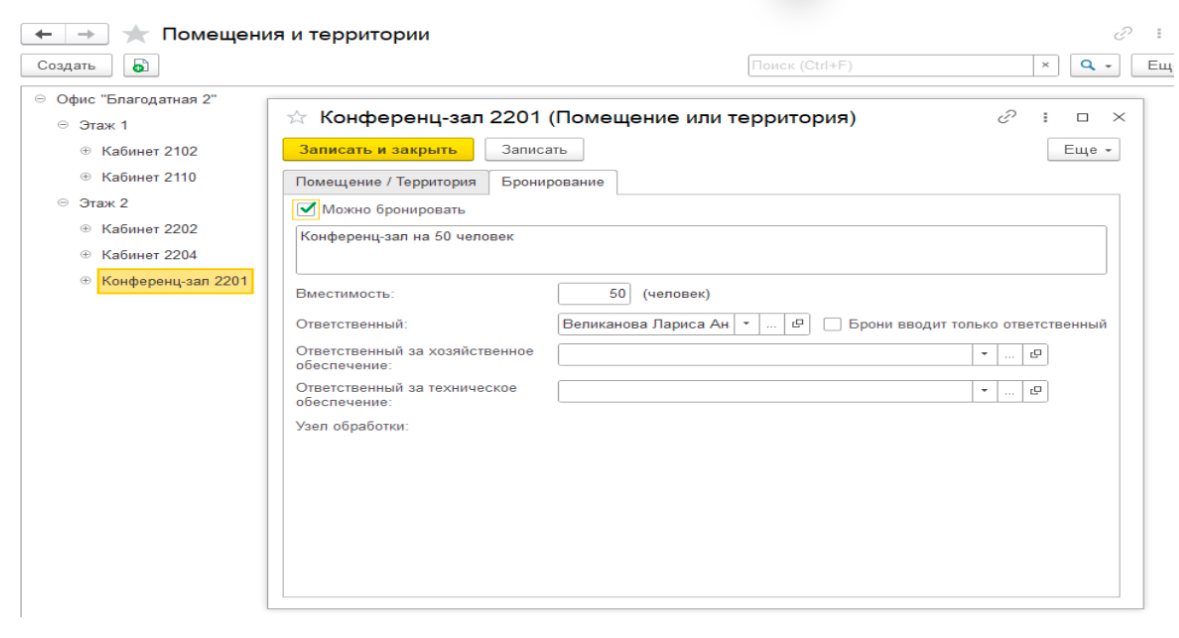Go back with the left arrow button
The width and height of the screenshot is (1179, 638).
[44, 34]
